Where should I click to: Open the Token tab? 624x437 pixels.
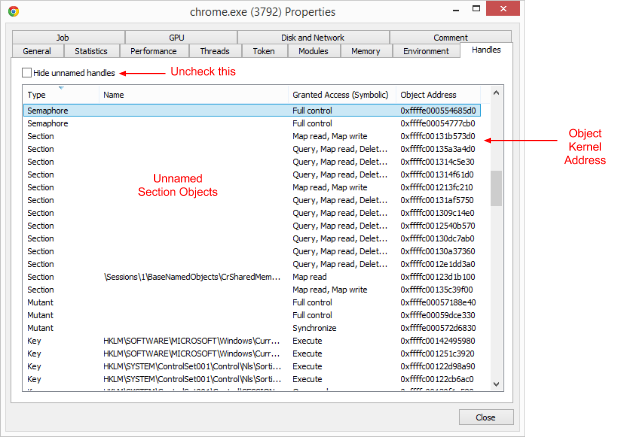pyautogui.click(x=264, y=51)
